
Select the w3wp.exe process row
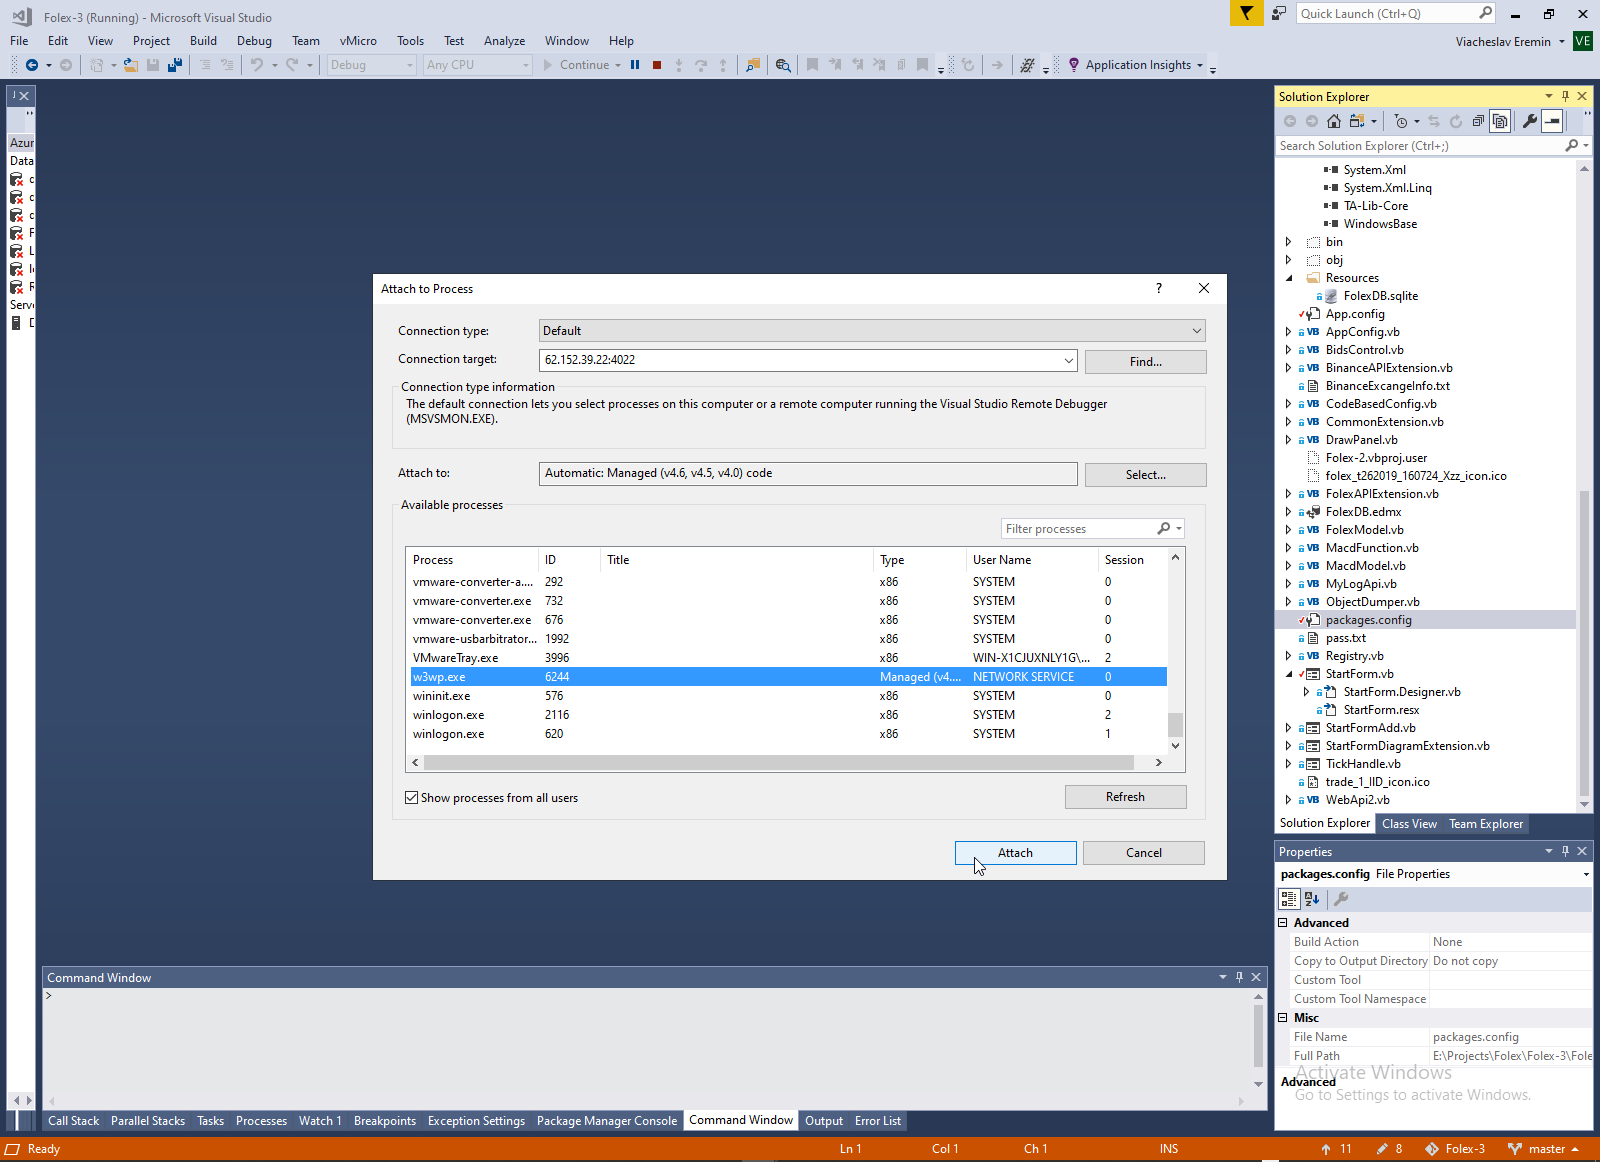788,677
